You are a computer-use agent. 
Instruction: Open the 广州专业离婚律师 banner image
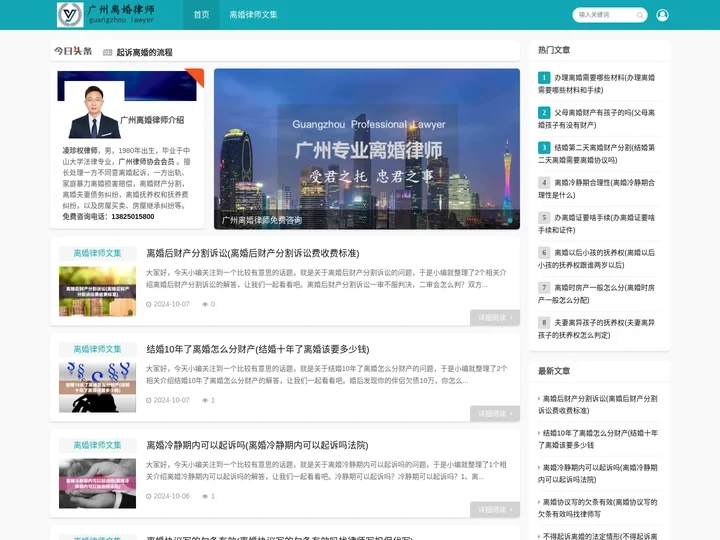[367, 149]
